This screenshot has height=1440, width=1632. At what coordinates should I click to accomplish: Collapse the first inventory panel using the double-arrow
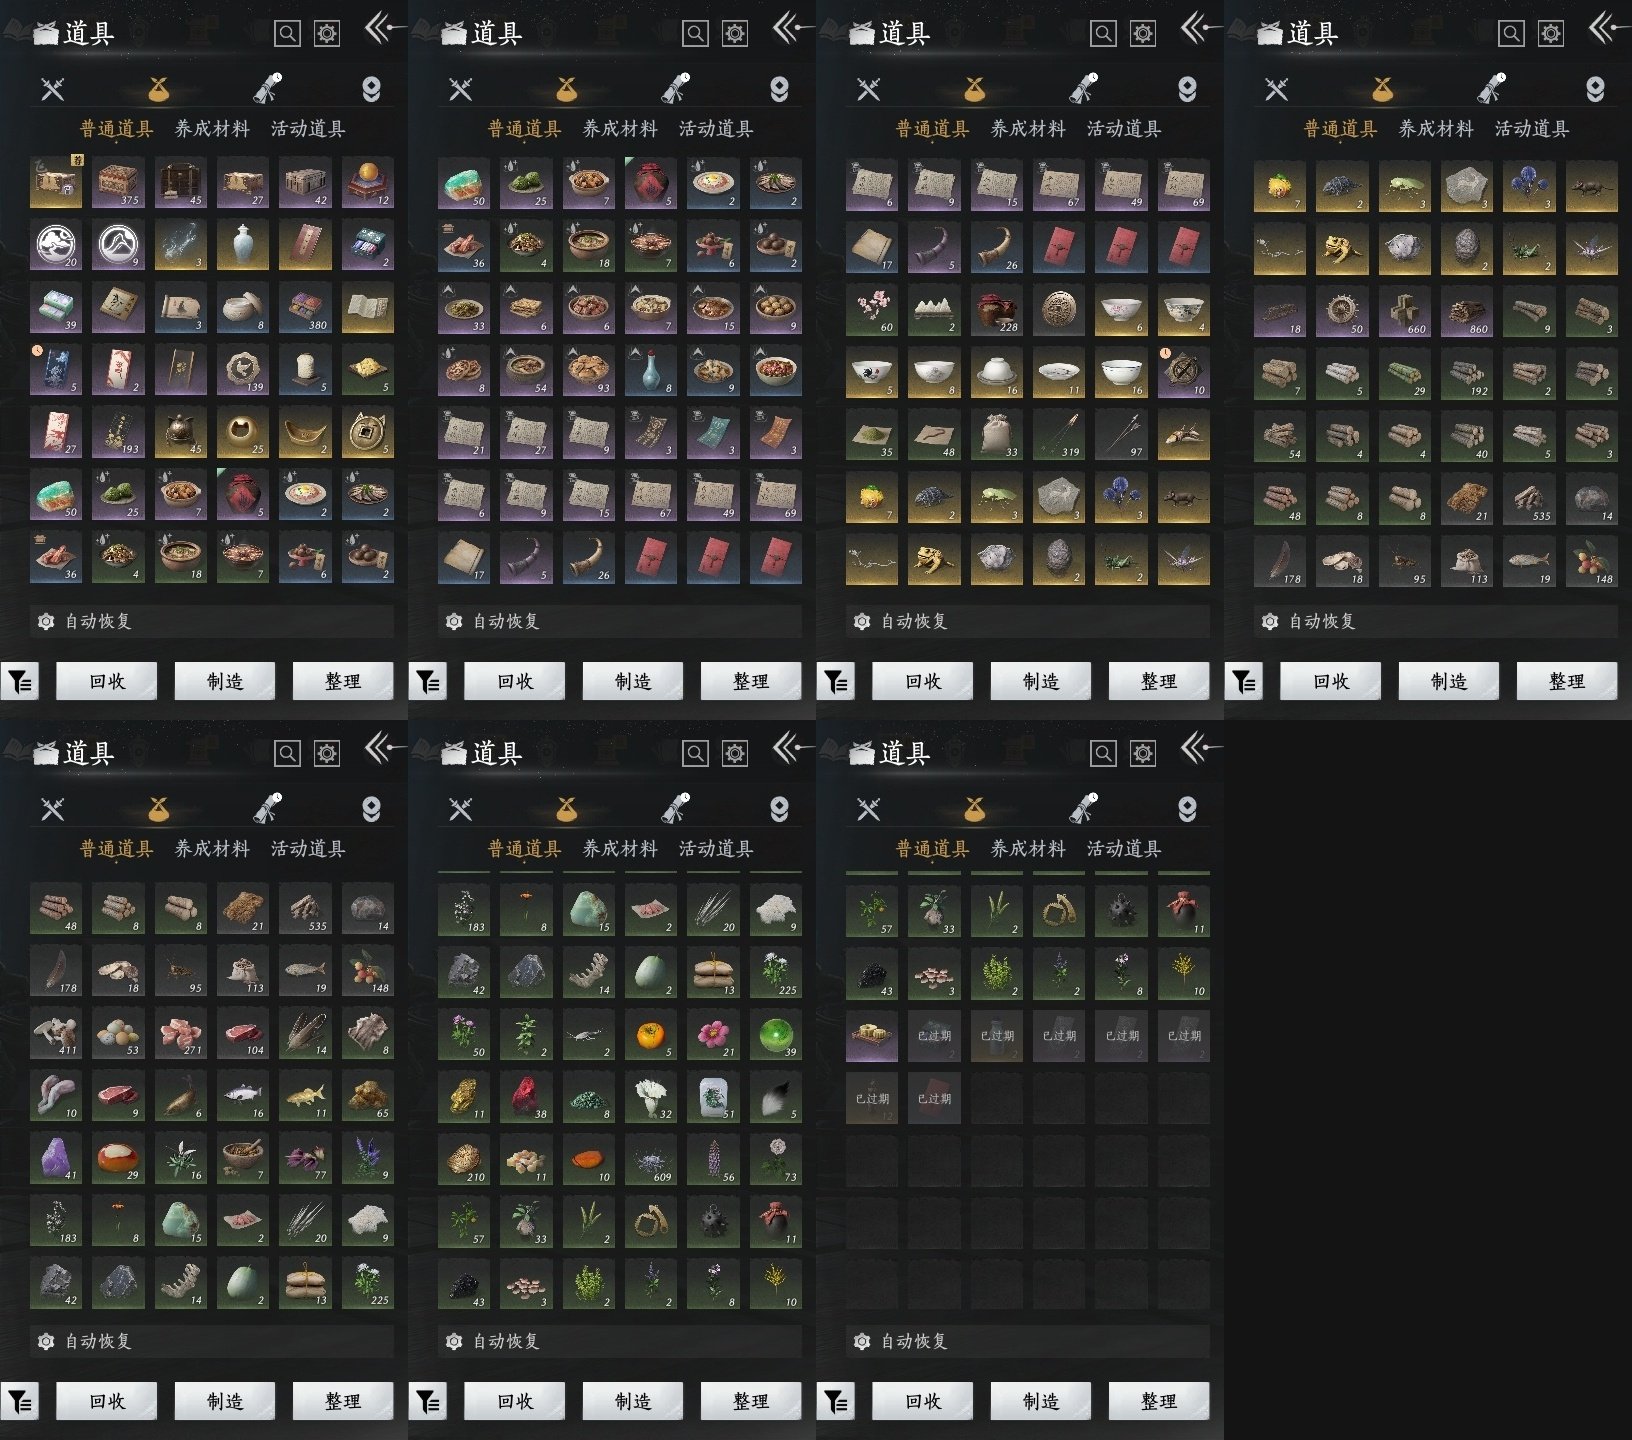pyautogui.click(x=383, y=28)
